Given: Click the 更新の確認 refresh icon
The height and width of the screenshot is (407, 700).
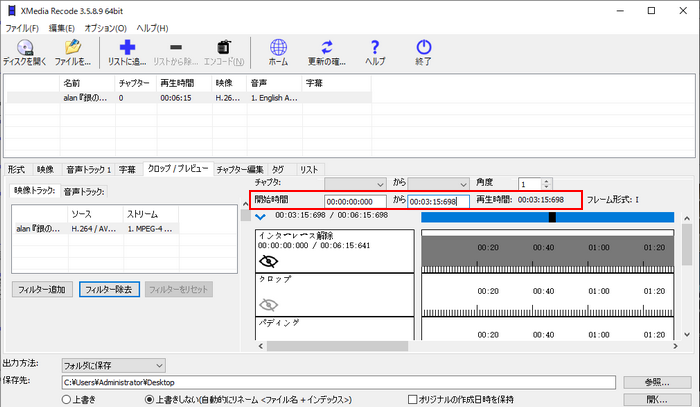Looking at the screenshot, I should pos(327,47).
